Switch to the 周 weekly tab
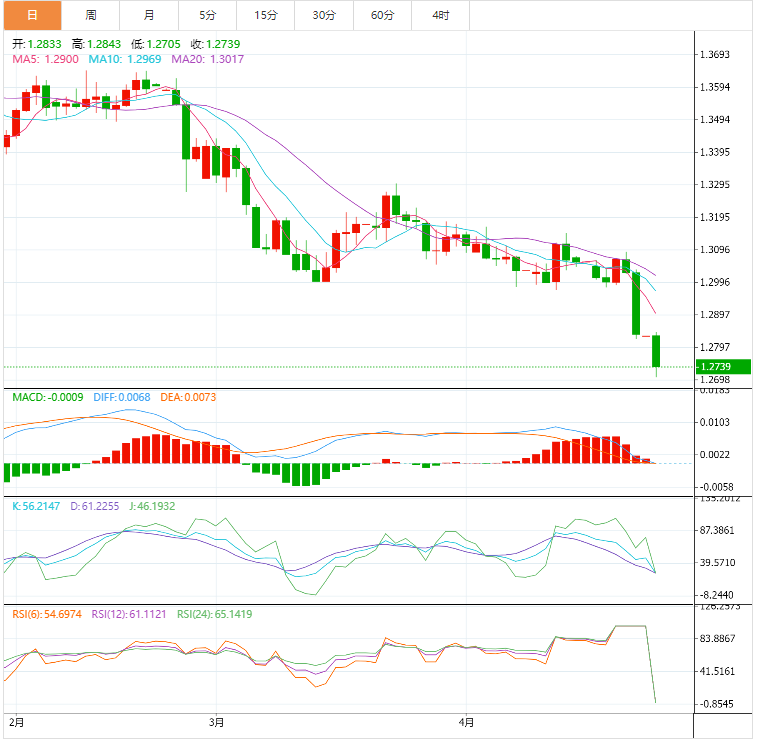757x743 pixels. click(x=90, y=15)
